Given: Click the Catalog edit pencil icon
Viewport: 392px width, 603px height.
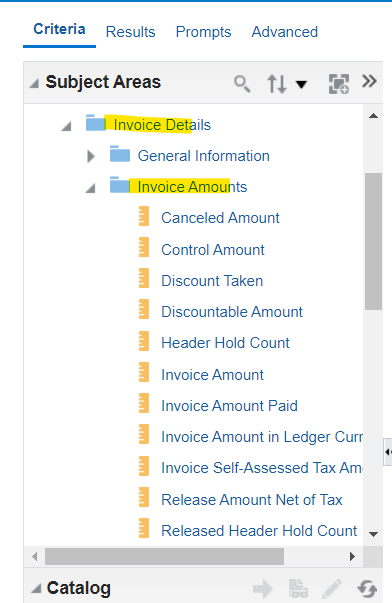Looking at the screenshot, I should 332,588.
